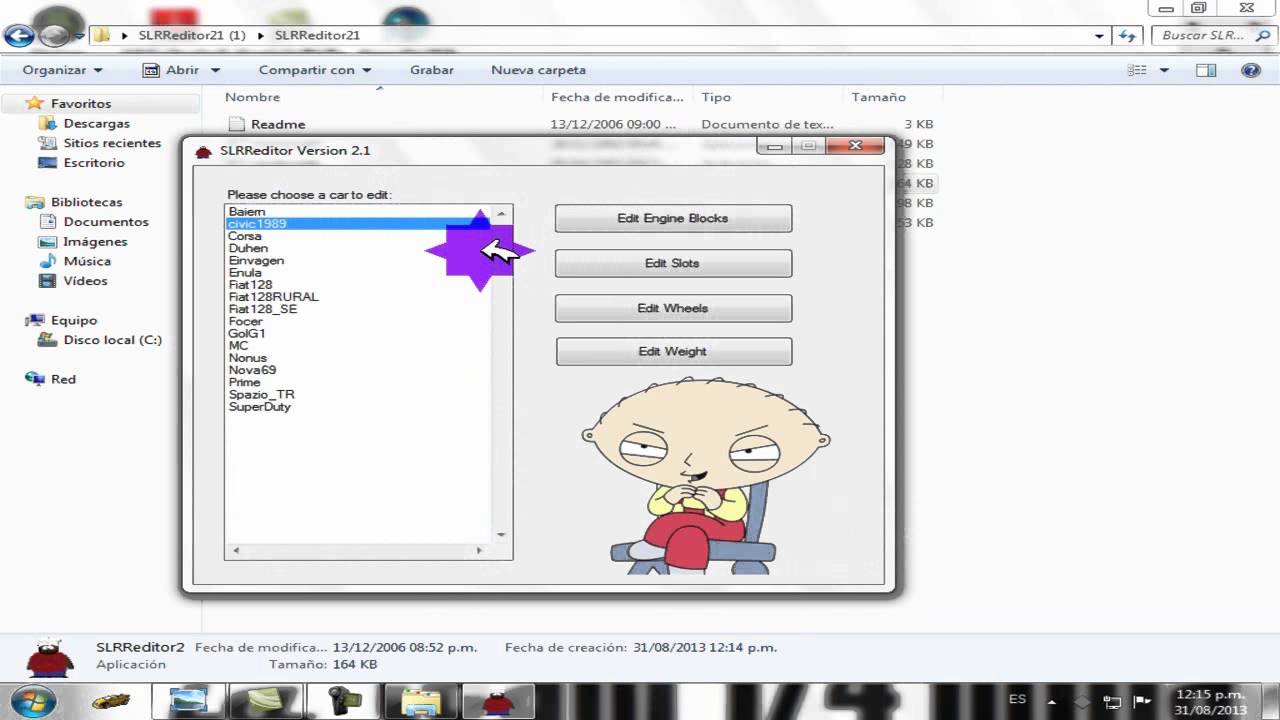1280x720 pixels.
Task: Open Documentos library
Action: pos(106,222)
